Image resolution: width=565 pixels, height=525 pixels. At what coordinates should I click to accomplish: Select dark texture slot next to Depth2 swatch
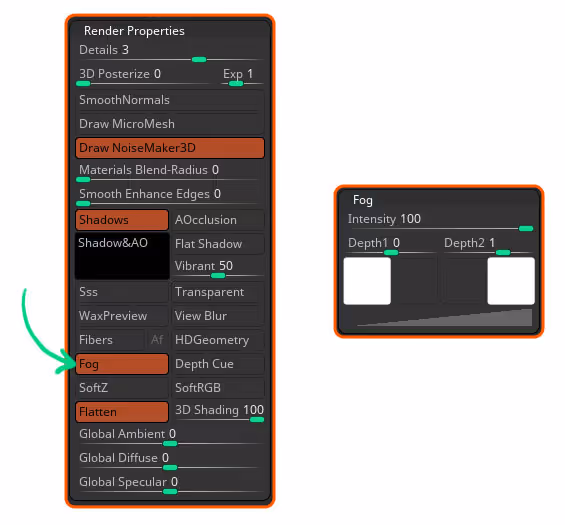(464, 281)
